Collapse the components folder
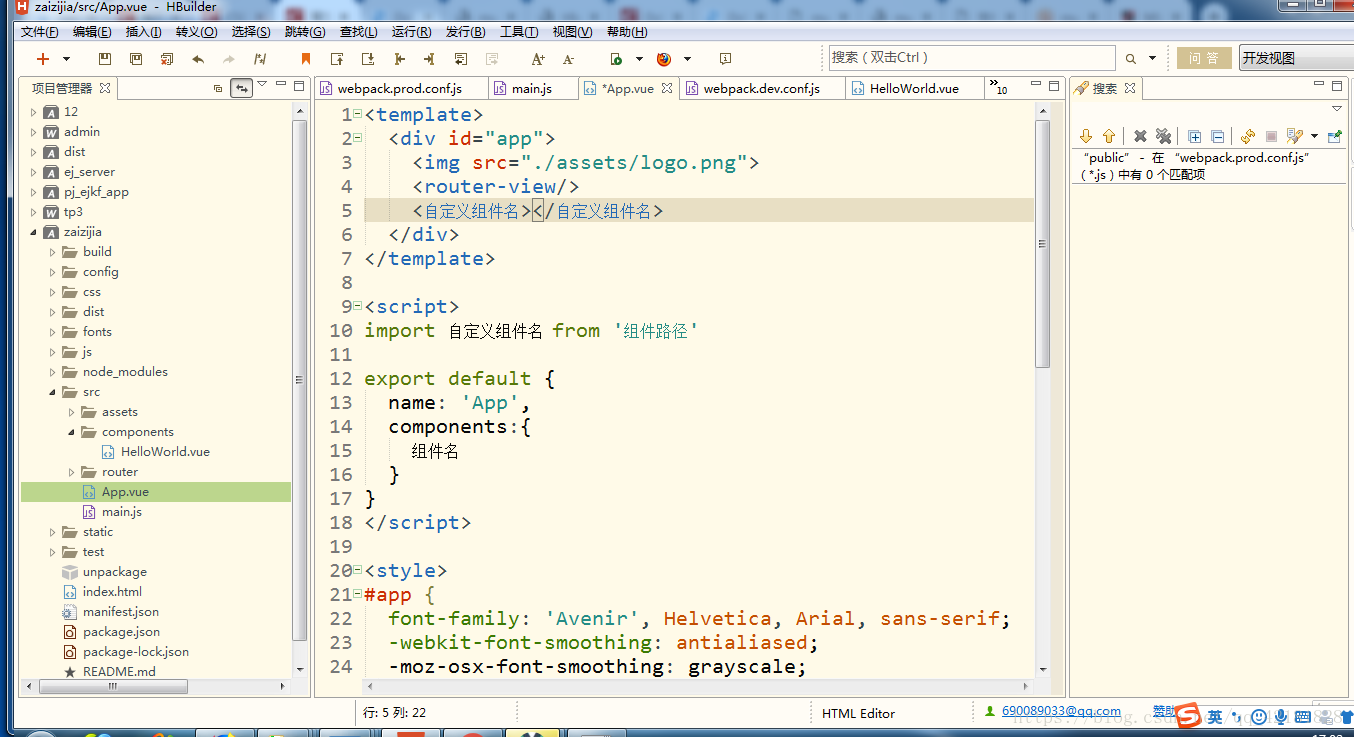Screen dimensions: 1354x737 72,432
